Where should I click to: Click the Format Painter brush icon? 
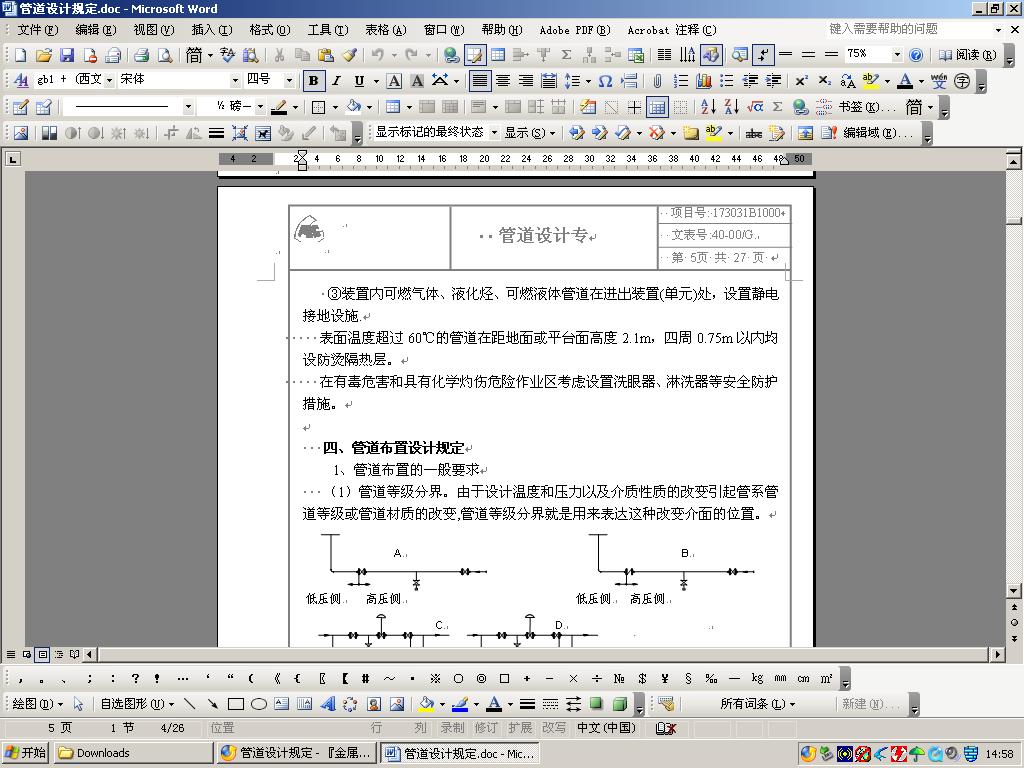pyautogui.click(x=349, y=56)
